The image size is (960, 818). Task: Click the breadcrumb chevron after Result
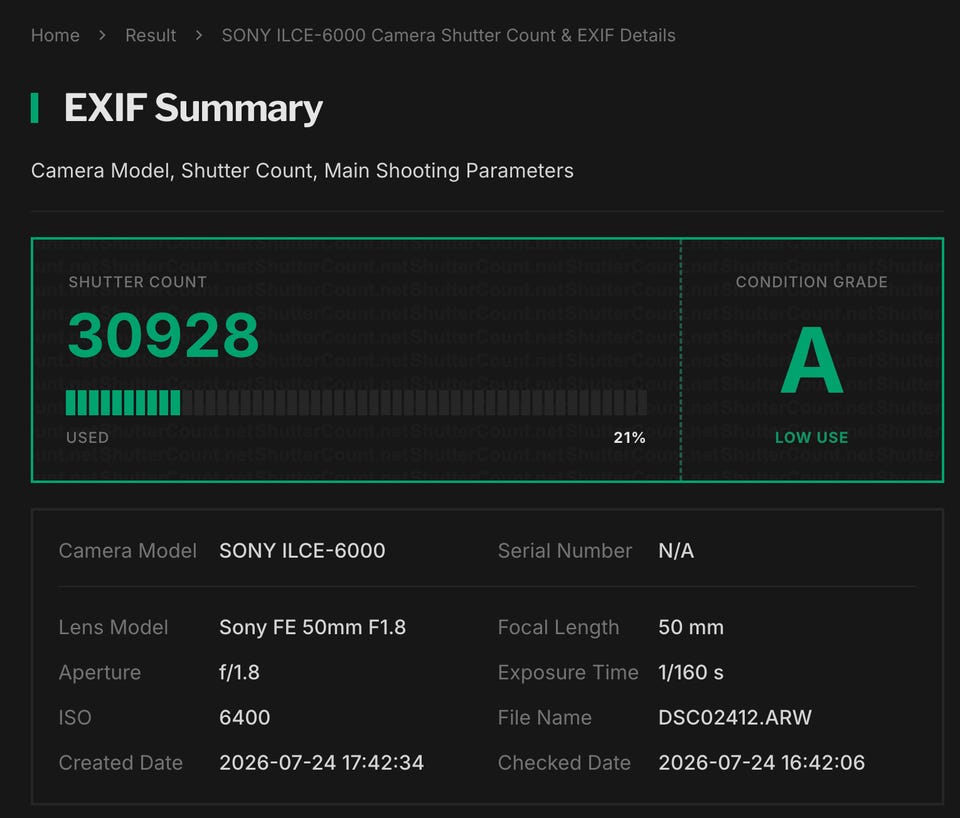pos(198,36)
